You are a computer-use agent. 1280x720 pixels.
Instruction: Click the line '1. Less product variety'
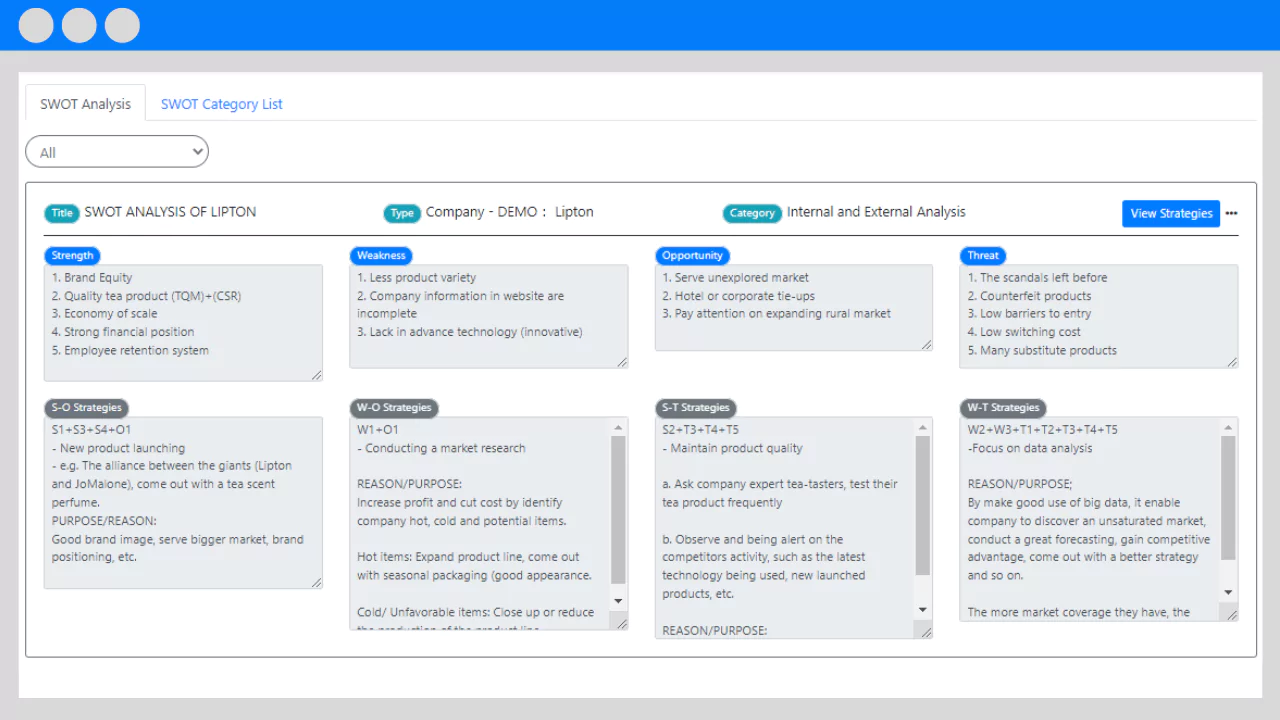coord(417,278)
